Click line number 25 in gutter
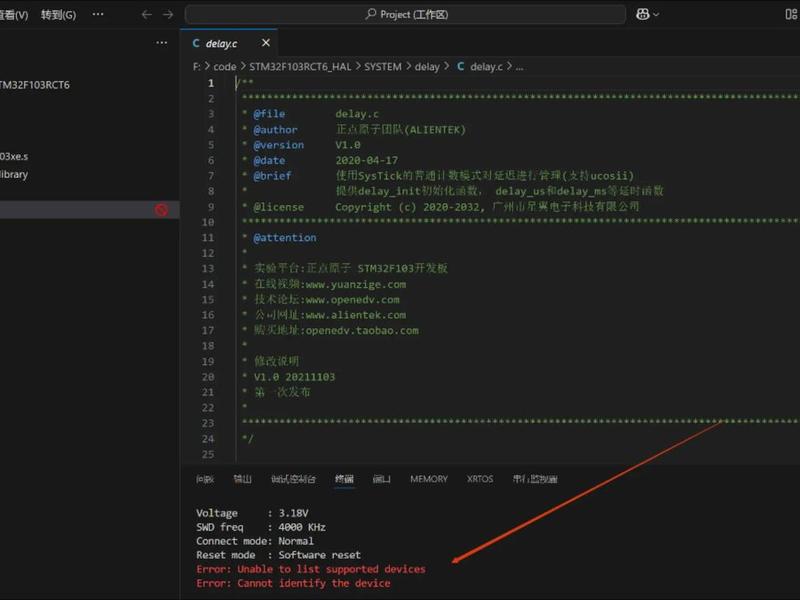The width and height of the screenshot is (800, 600). coord(208,454)
